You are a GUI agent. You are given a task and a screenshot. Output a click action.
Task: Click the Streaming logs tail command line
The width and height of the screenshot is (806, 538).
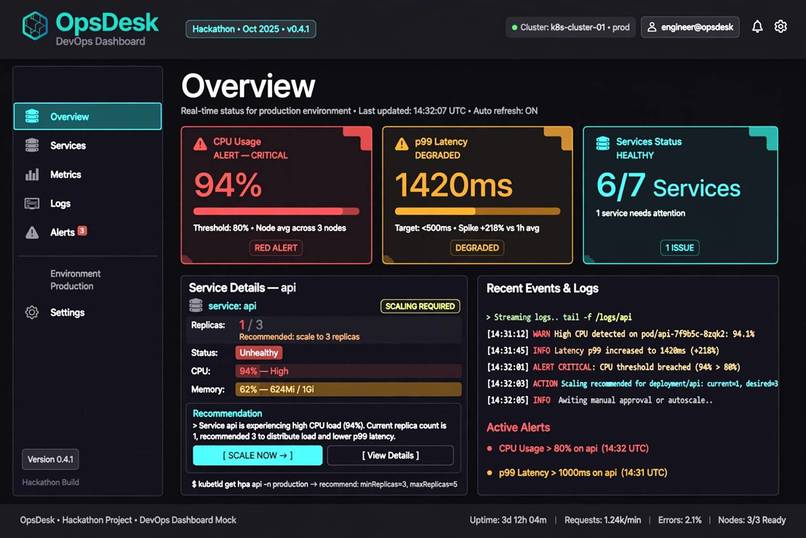[x=559, y=317]
